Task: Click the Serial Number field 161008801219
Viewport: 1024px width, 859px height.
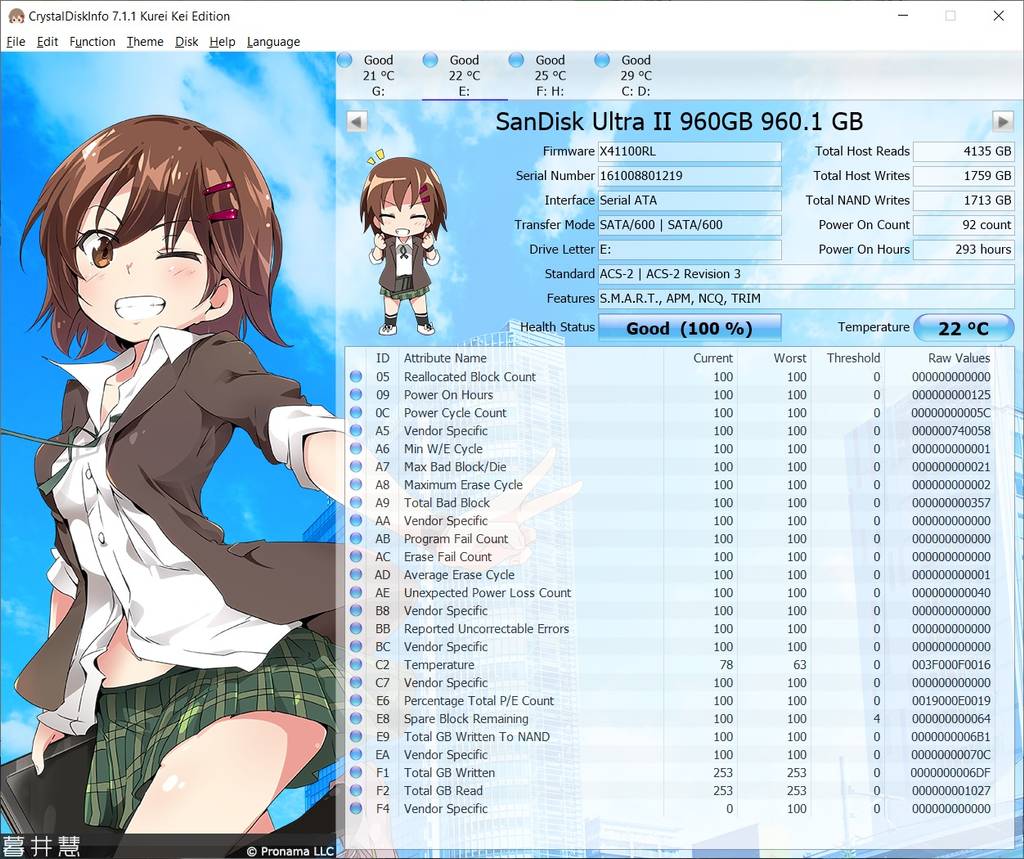Action: click(690, 176)
